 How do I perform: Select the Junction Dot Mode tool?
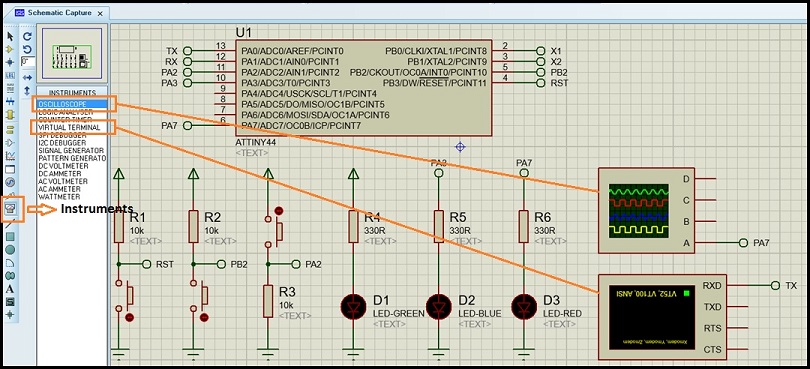10,63
